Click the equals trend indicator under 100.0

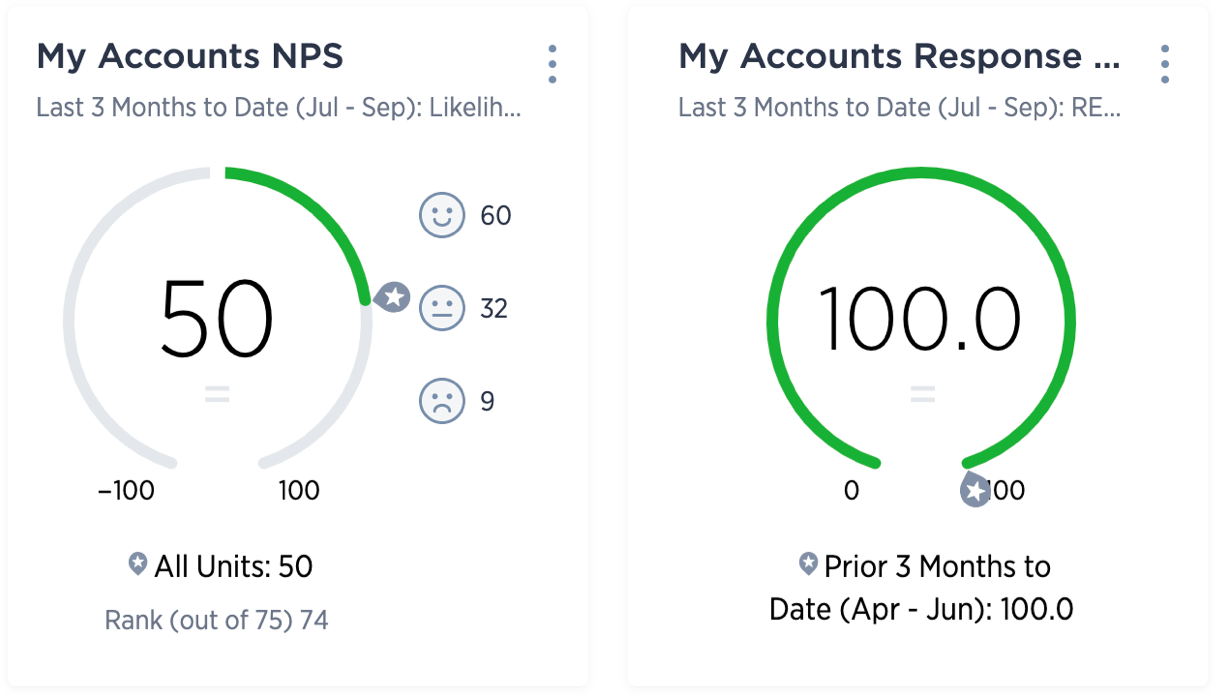(922, 396)
